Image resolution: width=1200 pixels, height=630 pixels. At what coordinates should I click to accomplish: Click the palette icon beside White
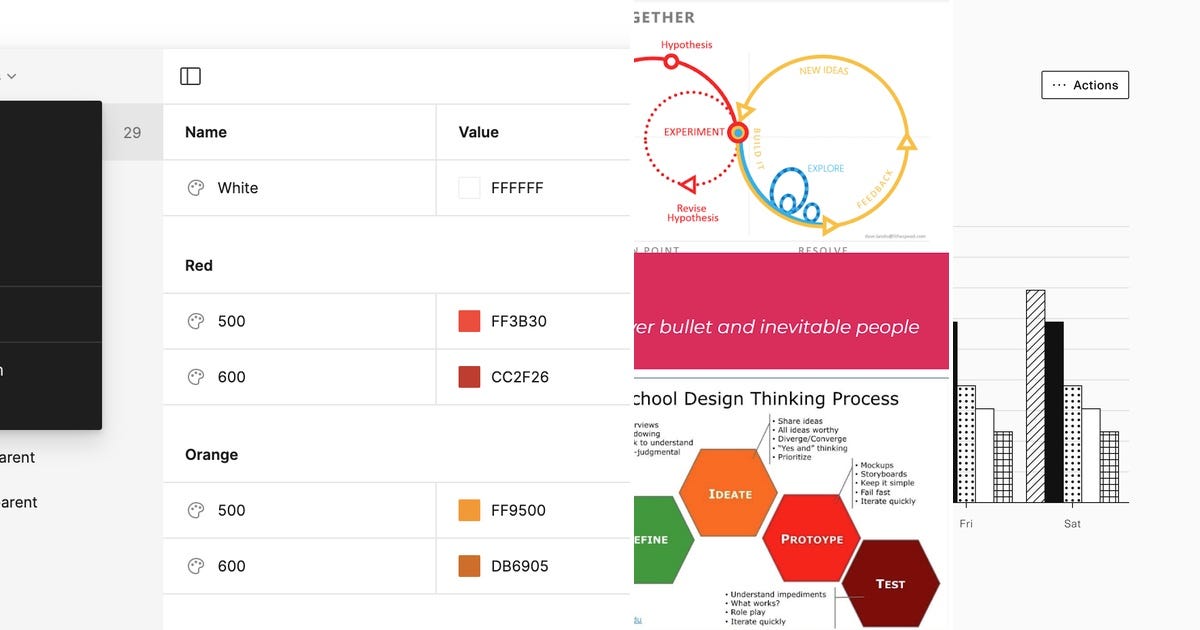point(196,188)
